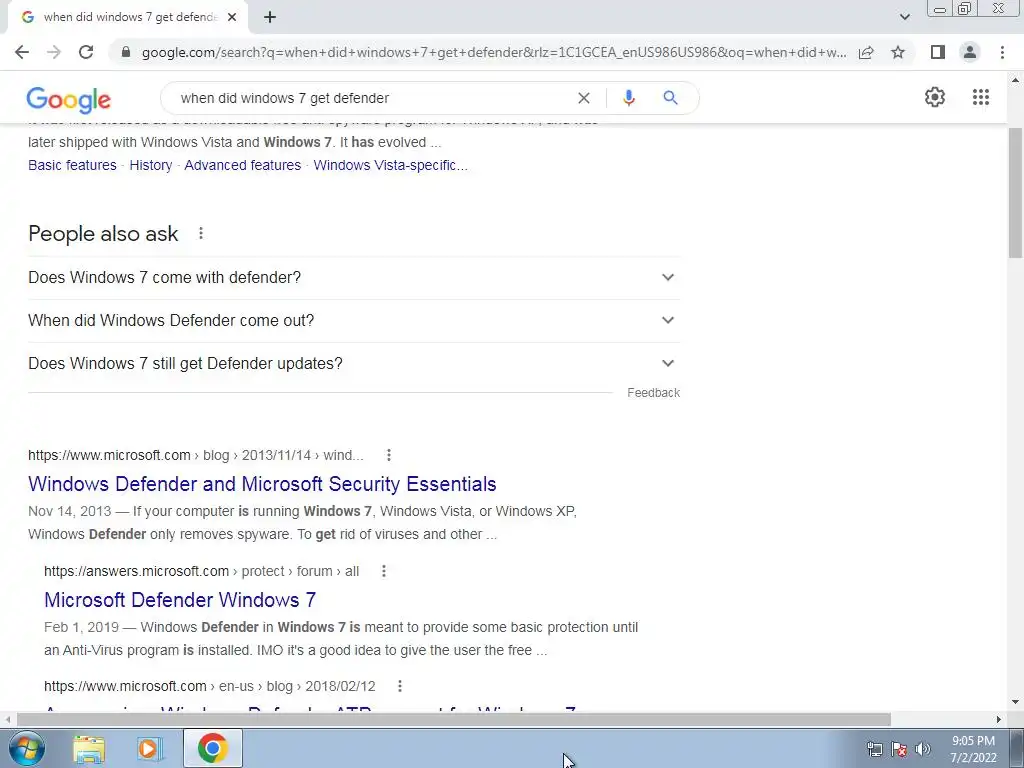Open Windows Explorer from taskbar
Viewport: 1024px width, 768px height.
pyautogui.click(x=89, y=749)
